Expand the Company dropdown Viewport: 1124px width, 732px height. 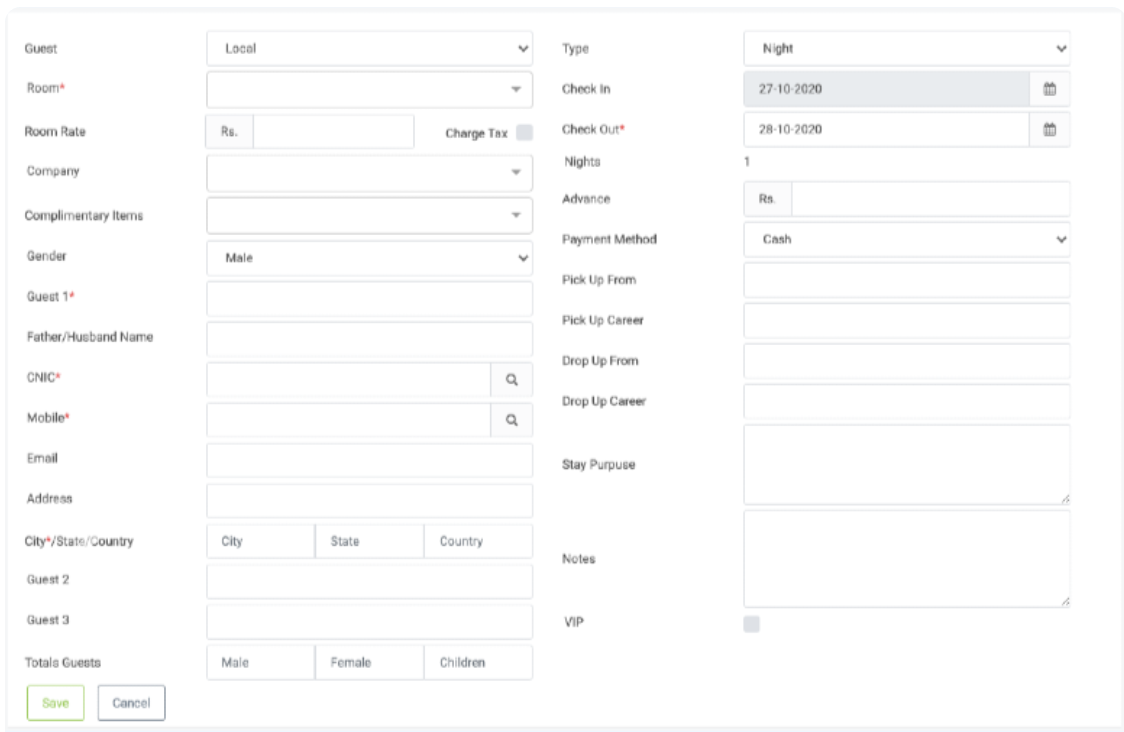369,173
